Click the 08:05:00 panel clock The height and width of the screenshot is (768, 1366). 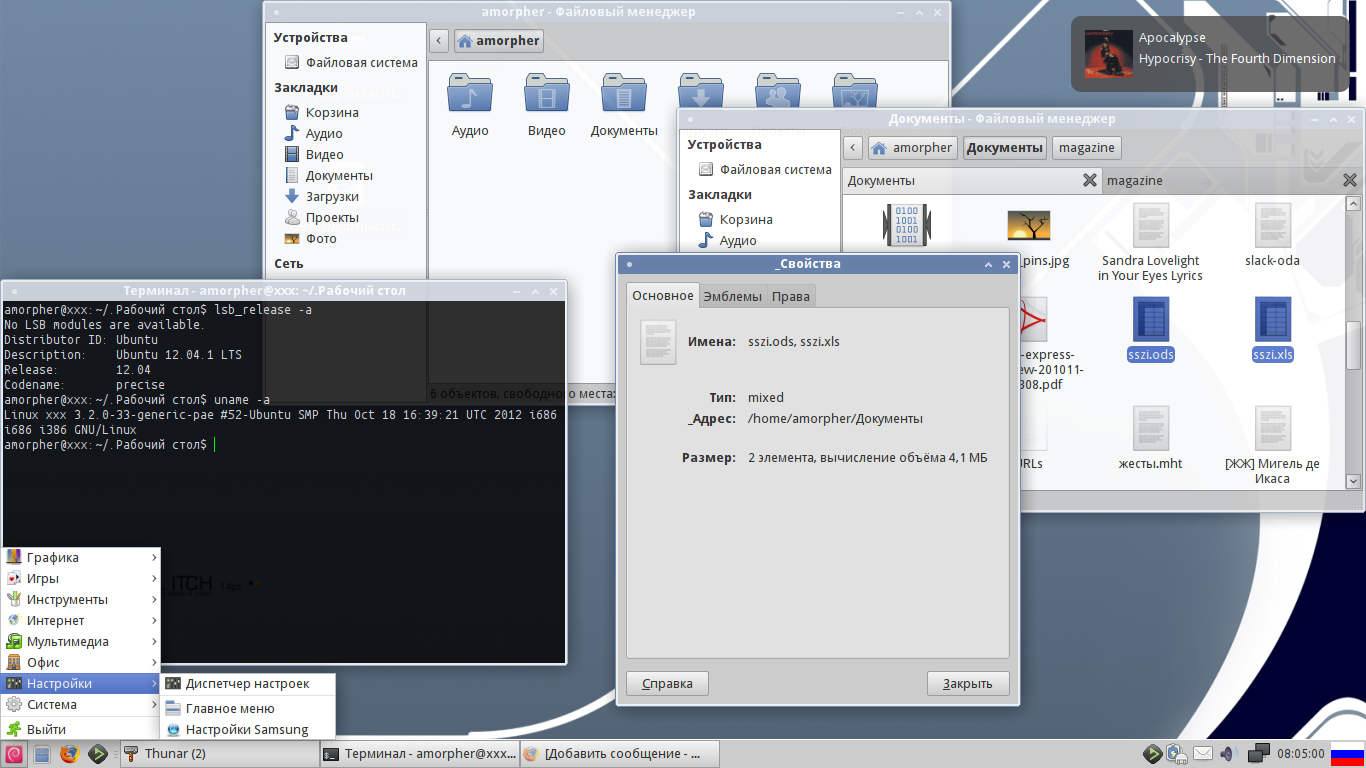(x=1301, y=754)
